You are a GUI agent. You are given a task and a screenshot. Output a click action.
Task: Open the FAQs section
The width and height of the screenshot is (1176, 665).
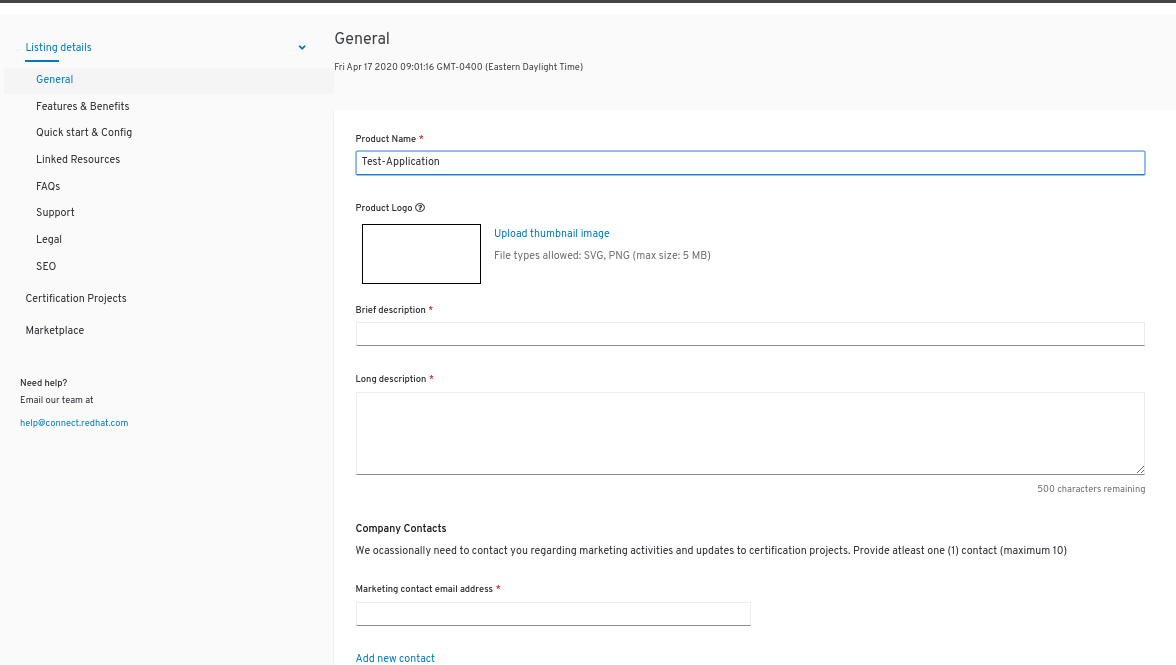(x=48, y=187)
